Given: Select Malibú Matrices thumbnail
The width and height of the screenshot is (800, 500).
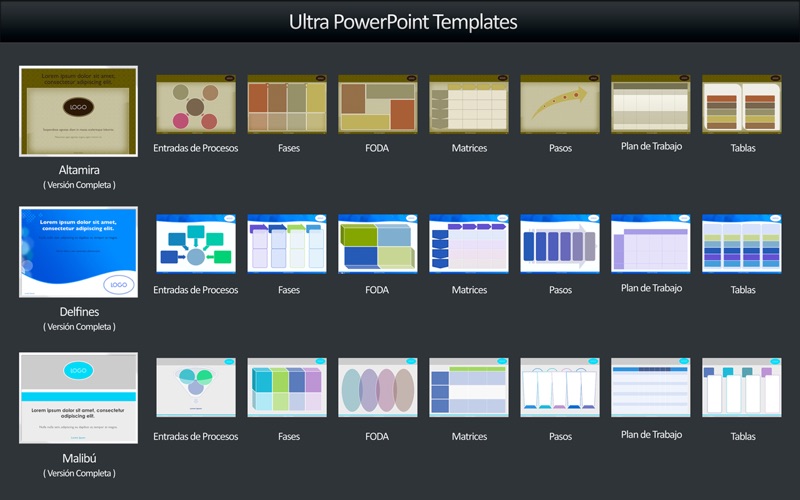Looking at the screenshot, I should click(469, 388).
